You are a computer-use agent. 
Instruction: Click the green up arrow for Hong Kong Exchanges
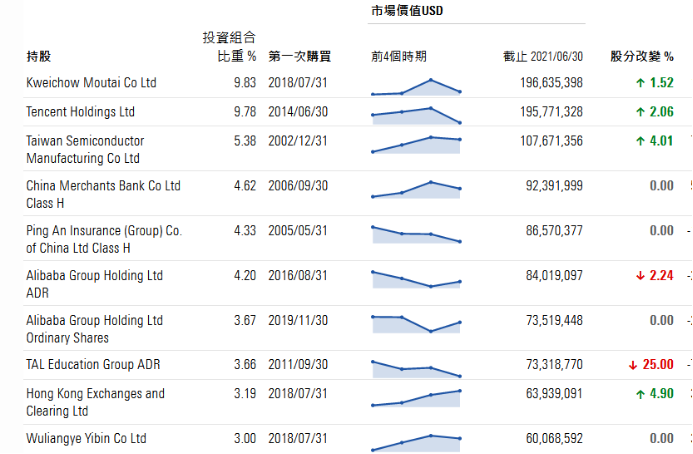coord(640,394)
